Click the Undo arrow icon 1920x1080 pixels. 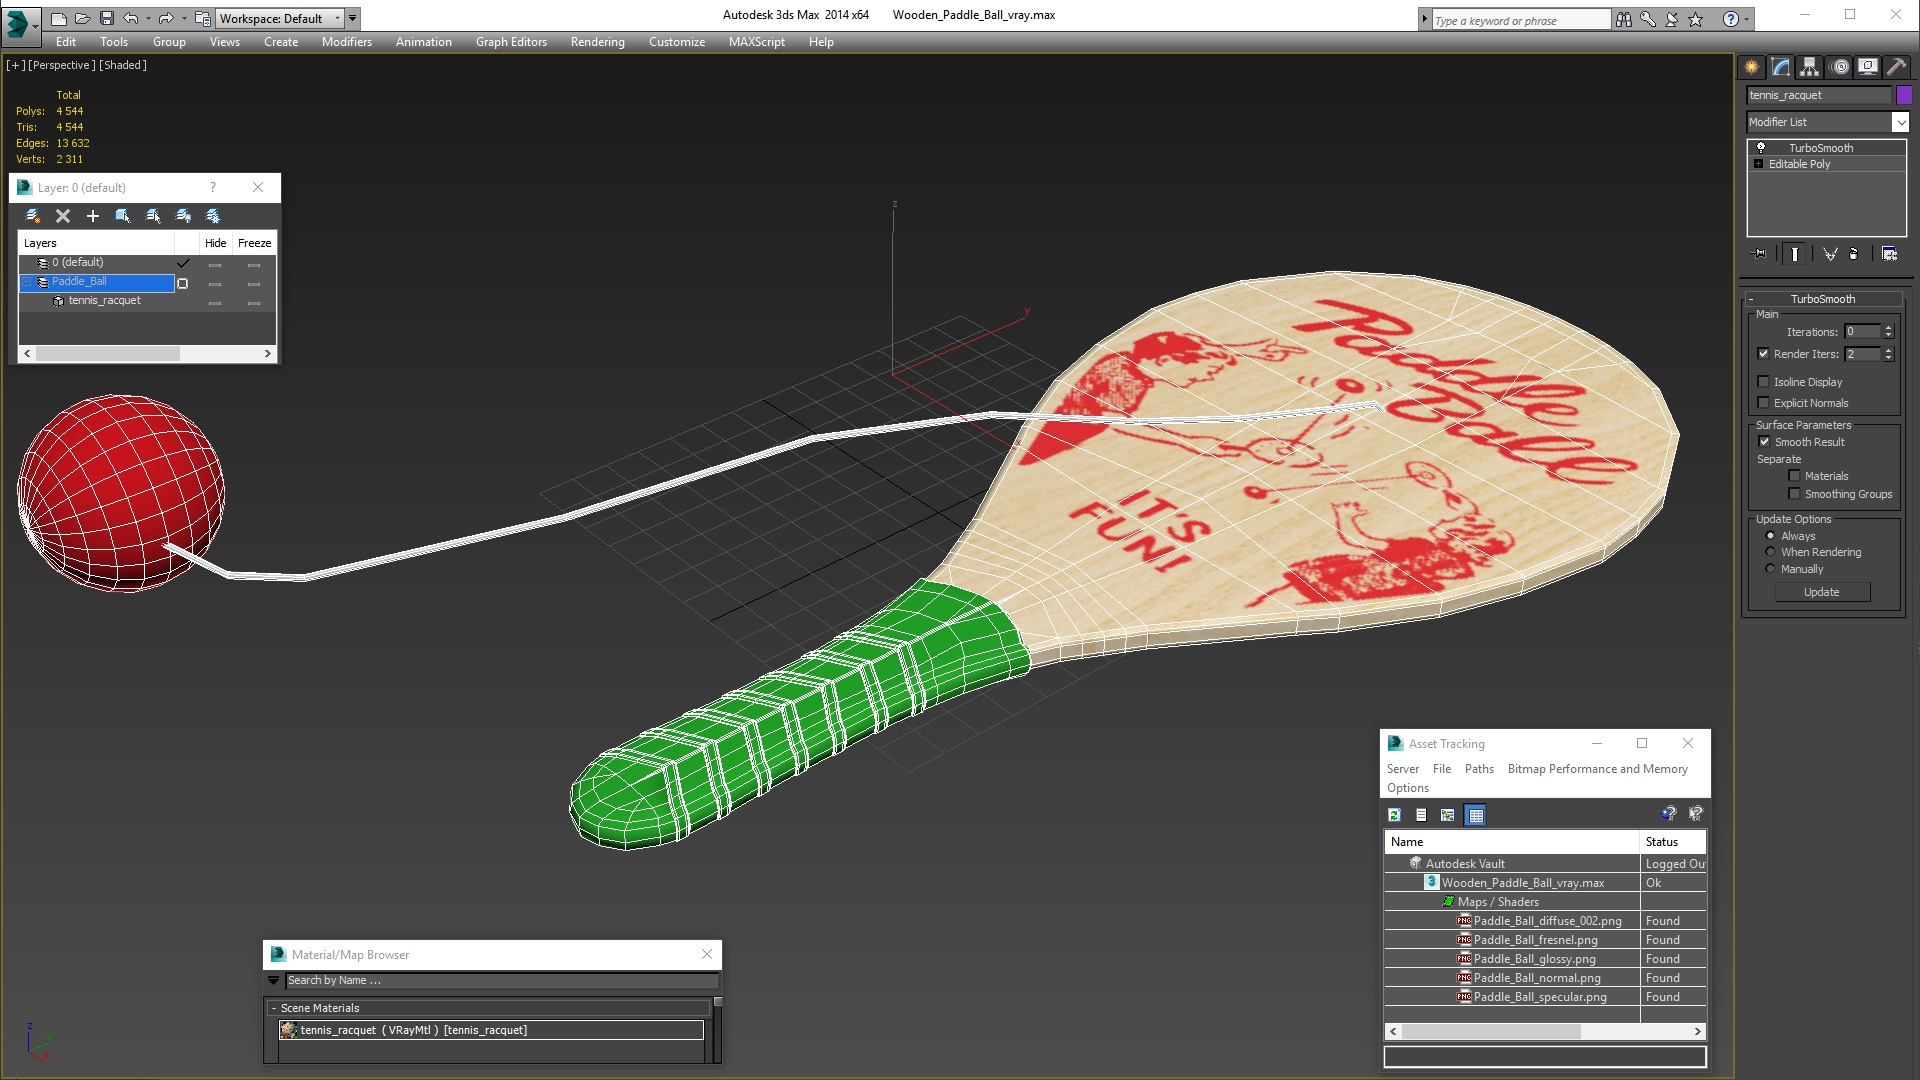coord(130,18)
